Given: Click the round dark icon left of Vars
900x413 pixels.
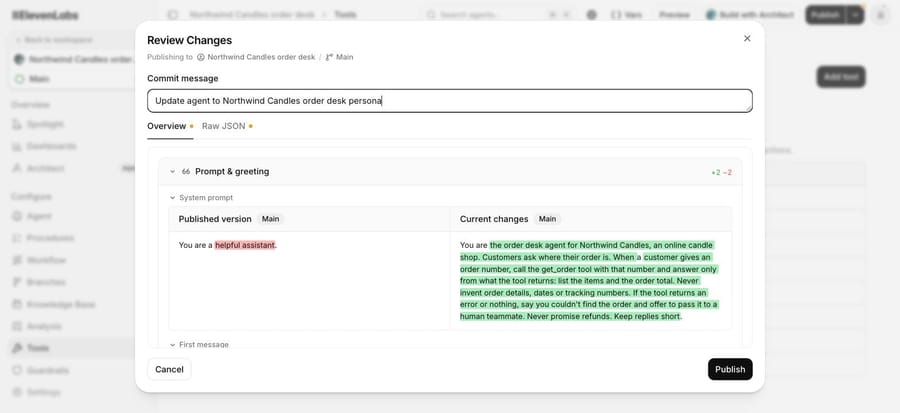Looking at the screenshot, I should 592,15.
